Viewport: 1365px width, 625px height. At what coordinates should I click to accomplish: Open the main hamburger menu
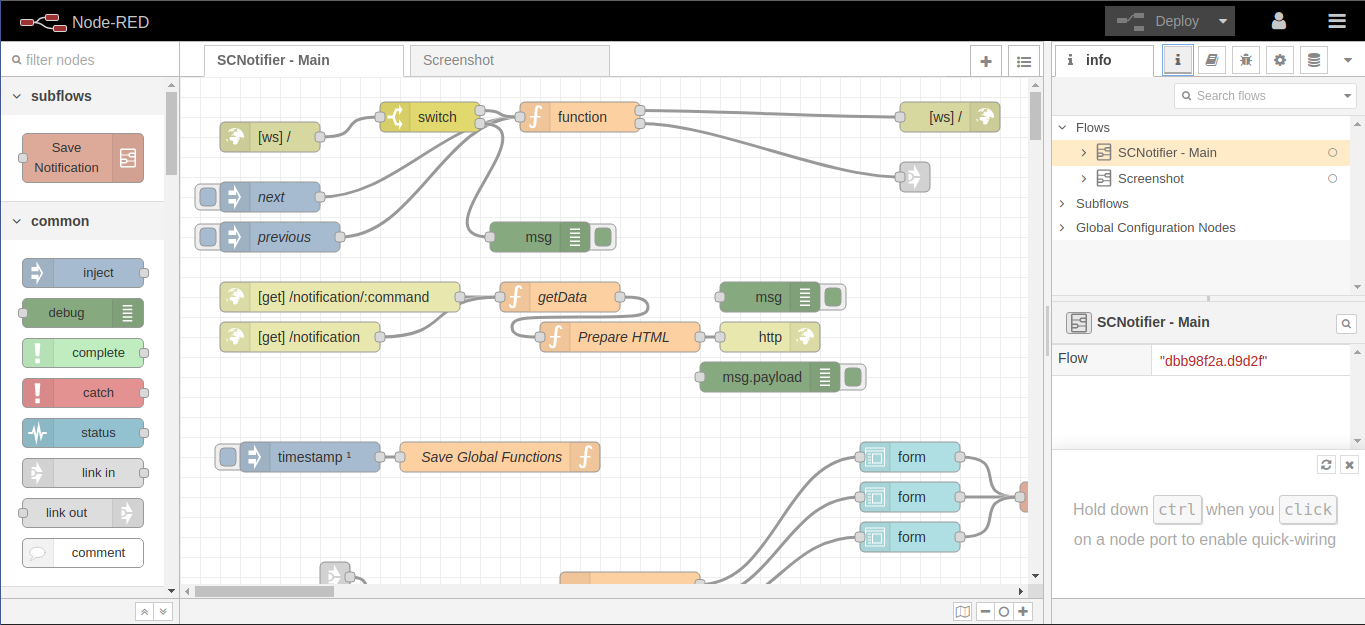point(1336,21)
